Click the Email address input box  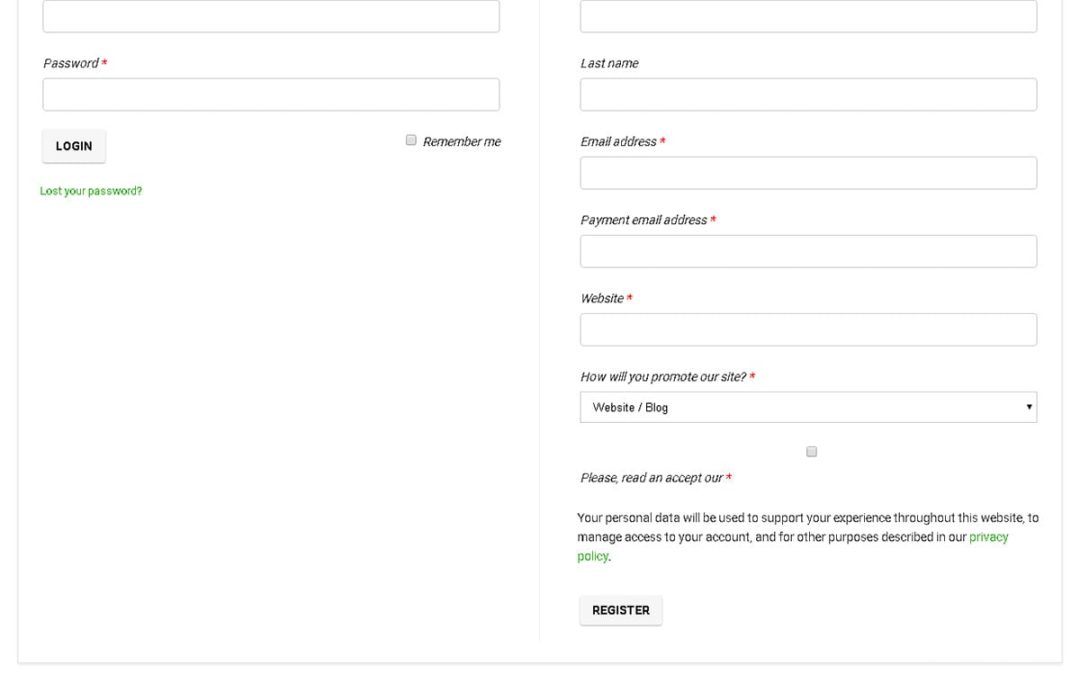tap(808, 173)
